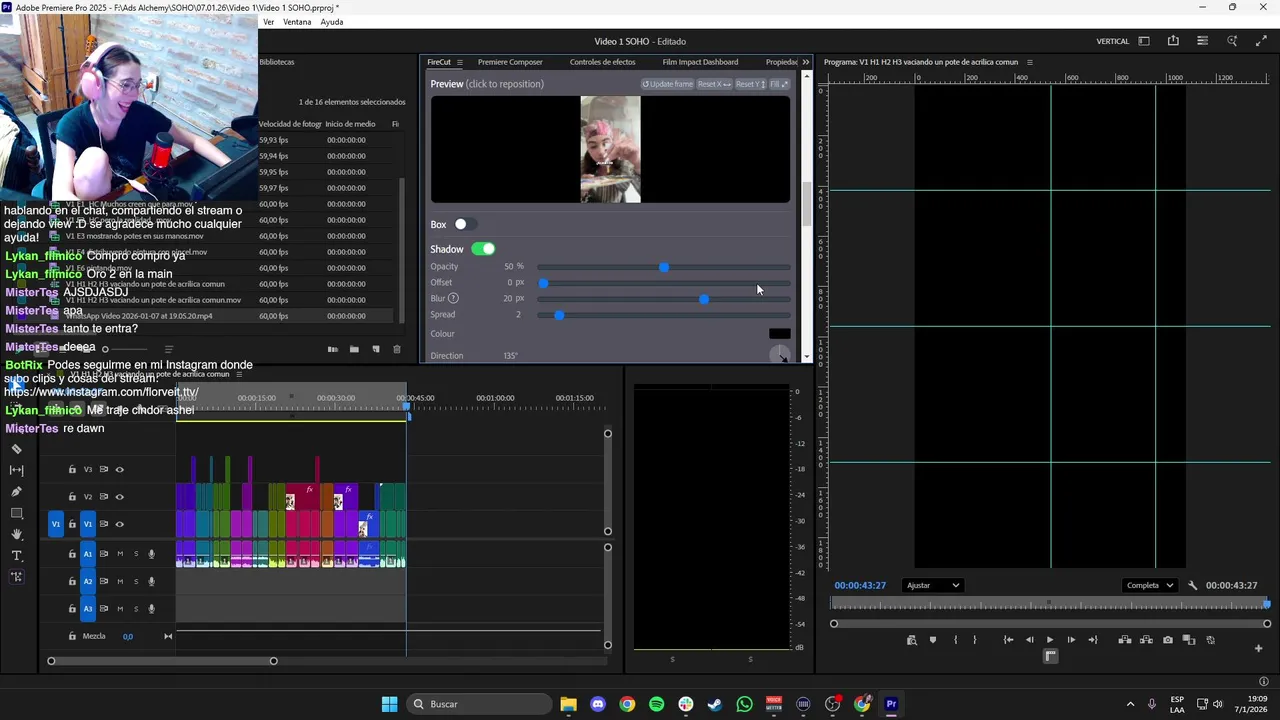Open the Ajustar zoom level dropdown
Viewport: 1280px width, 720px height.
[x=932, y=586]
